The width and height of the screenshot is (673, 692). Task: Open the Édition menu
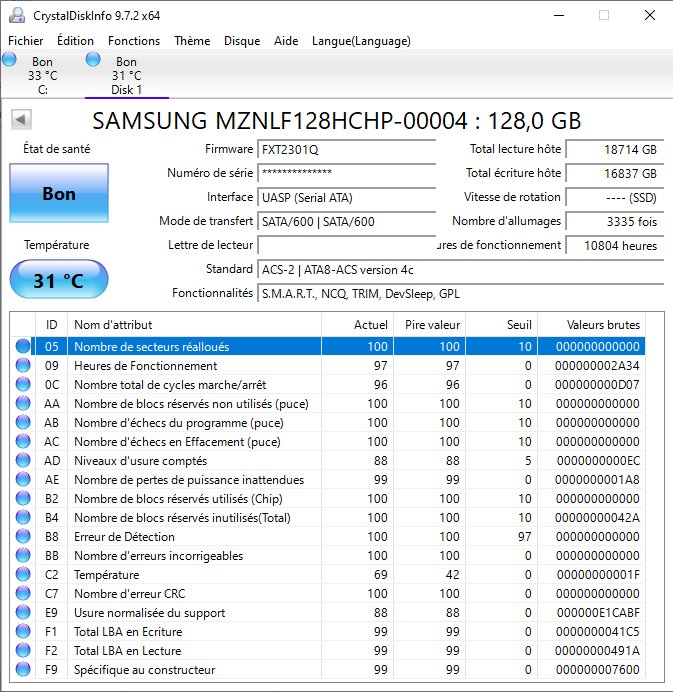(x=75, y=41)
